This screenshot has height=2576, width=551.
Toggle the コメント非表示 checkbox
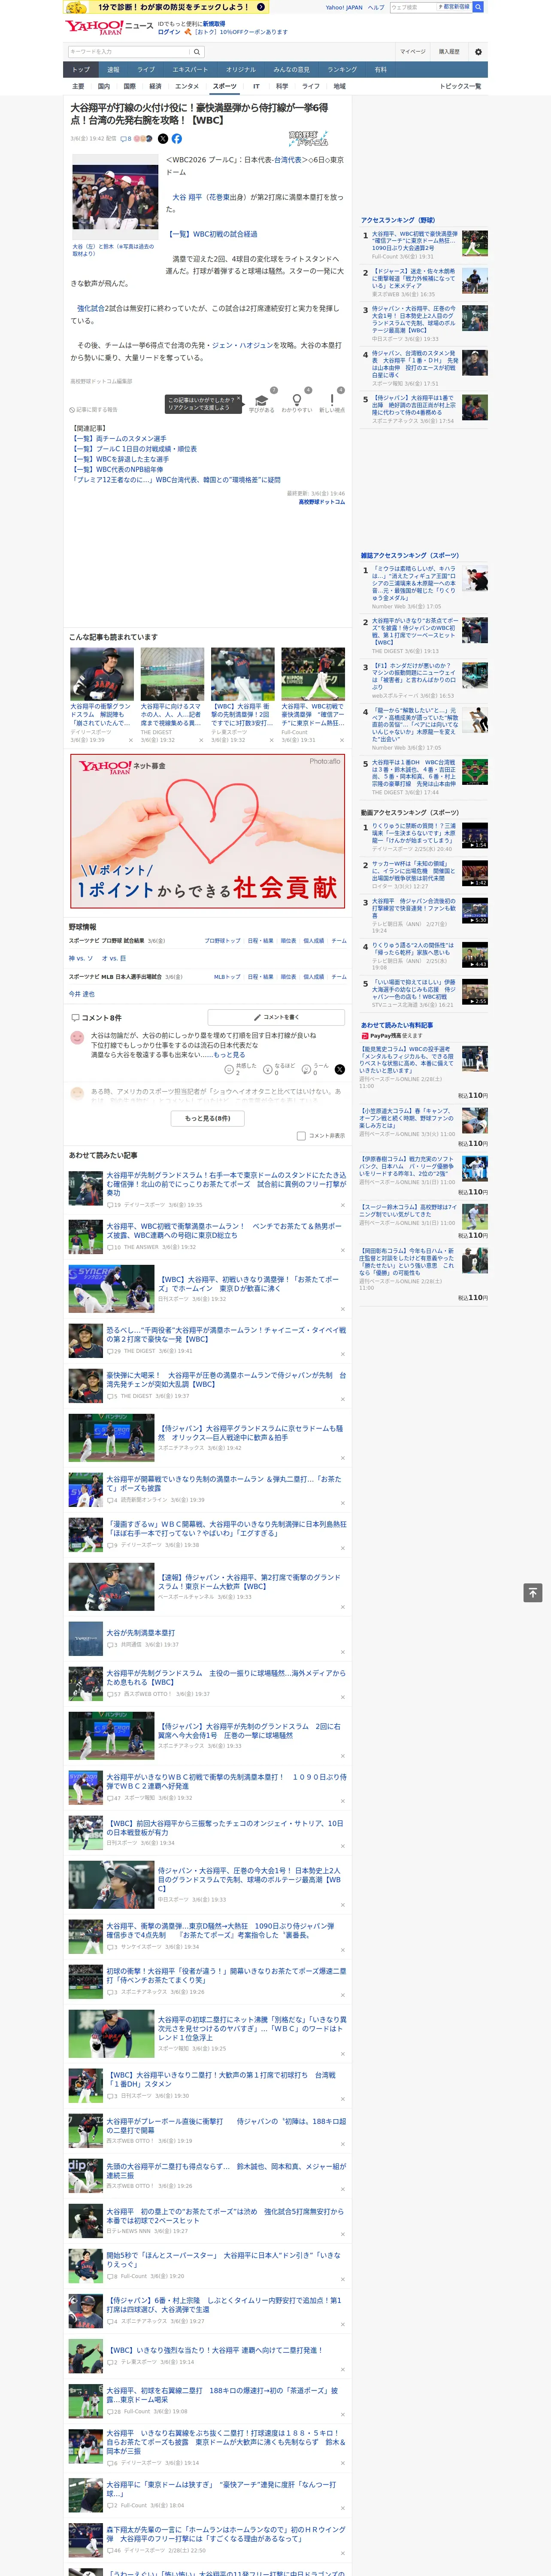(301, 1136)
